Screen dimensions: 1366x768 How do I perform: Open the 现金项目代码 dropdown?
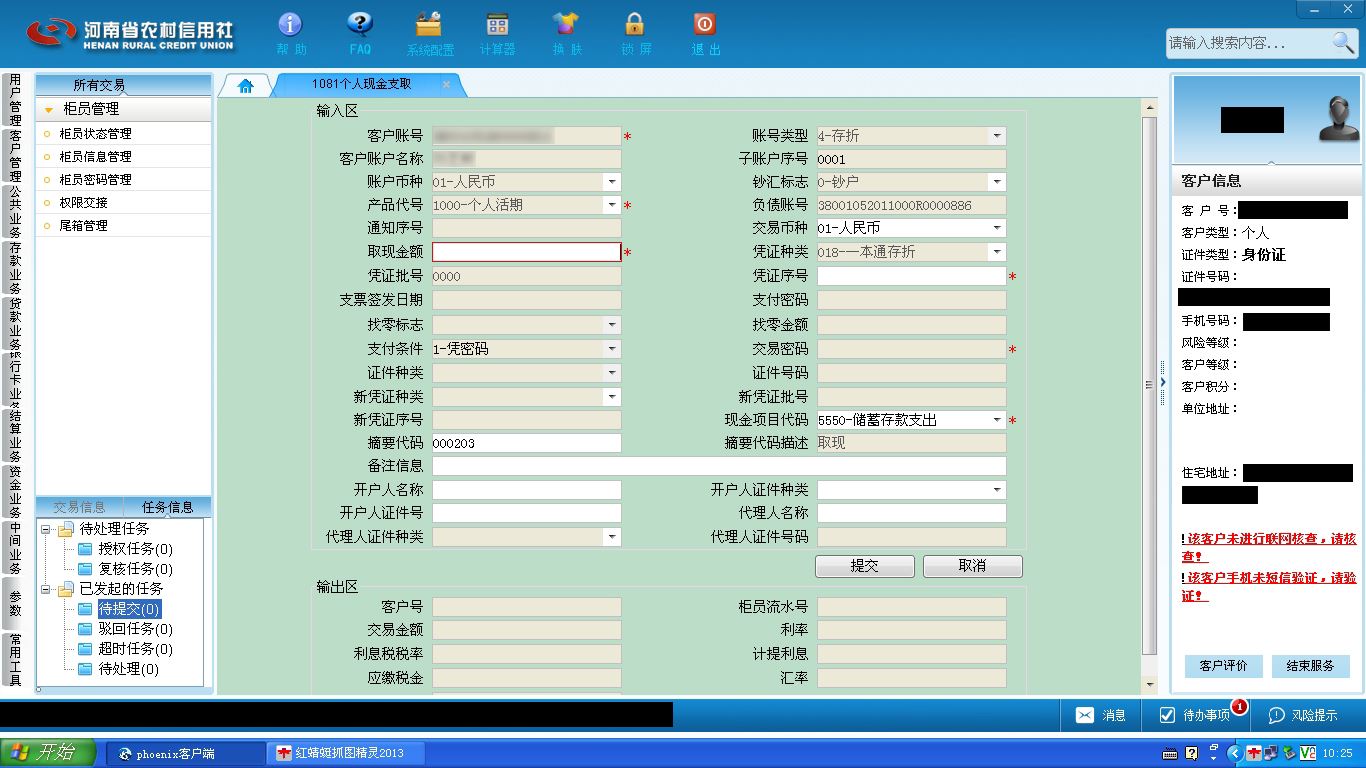997,420
